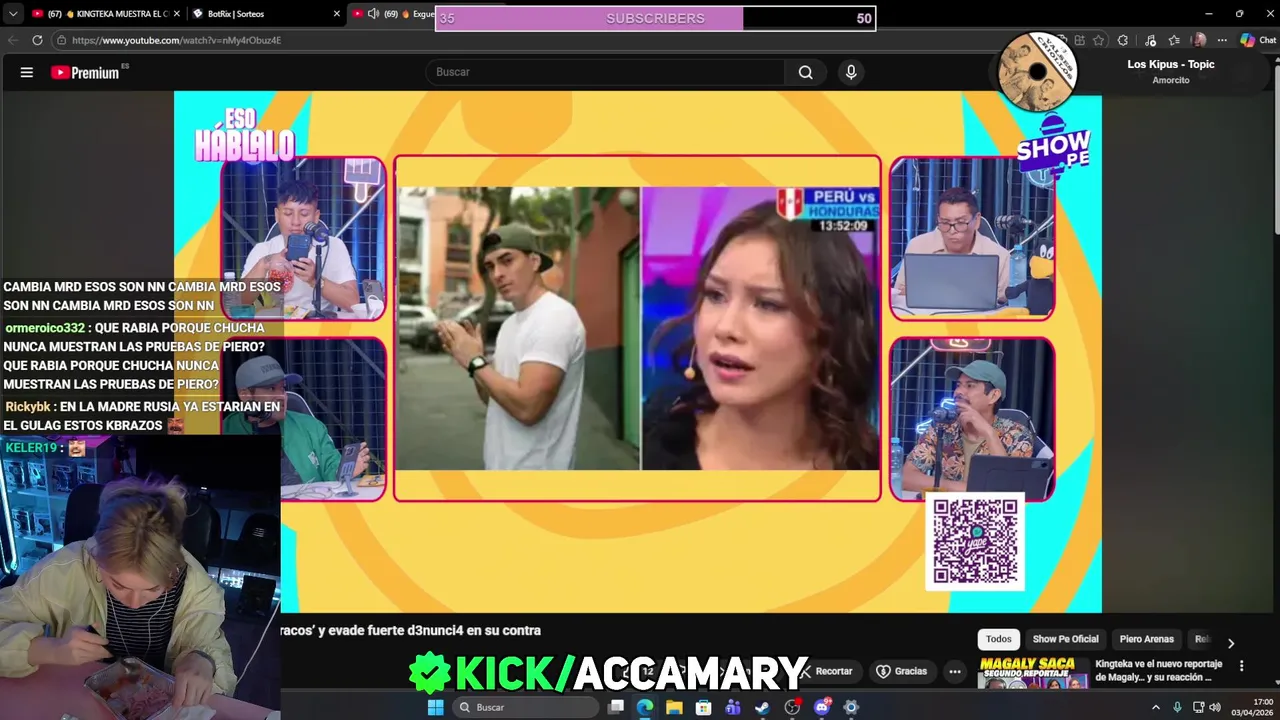The width and height of the screenshot is (1280, 720).
Task: Open Steam from the taskbar
Action: [762, 707]
